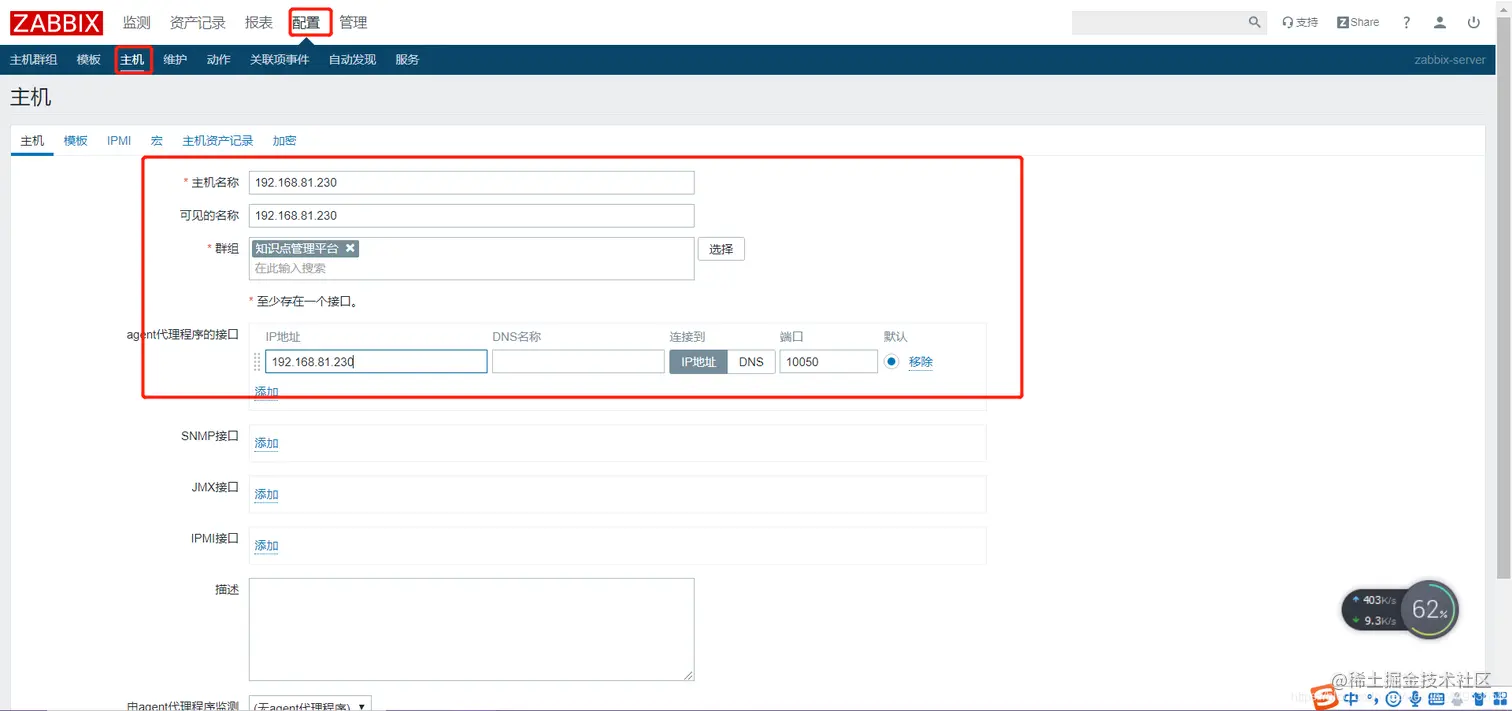This screenshot has width=1512, height=711.
Task: Click the 端口 field showing 10050
Action: [x=828, y=362]
